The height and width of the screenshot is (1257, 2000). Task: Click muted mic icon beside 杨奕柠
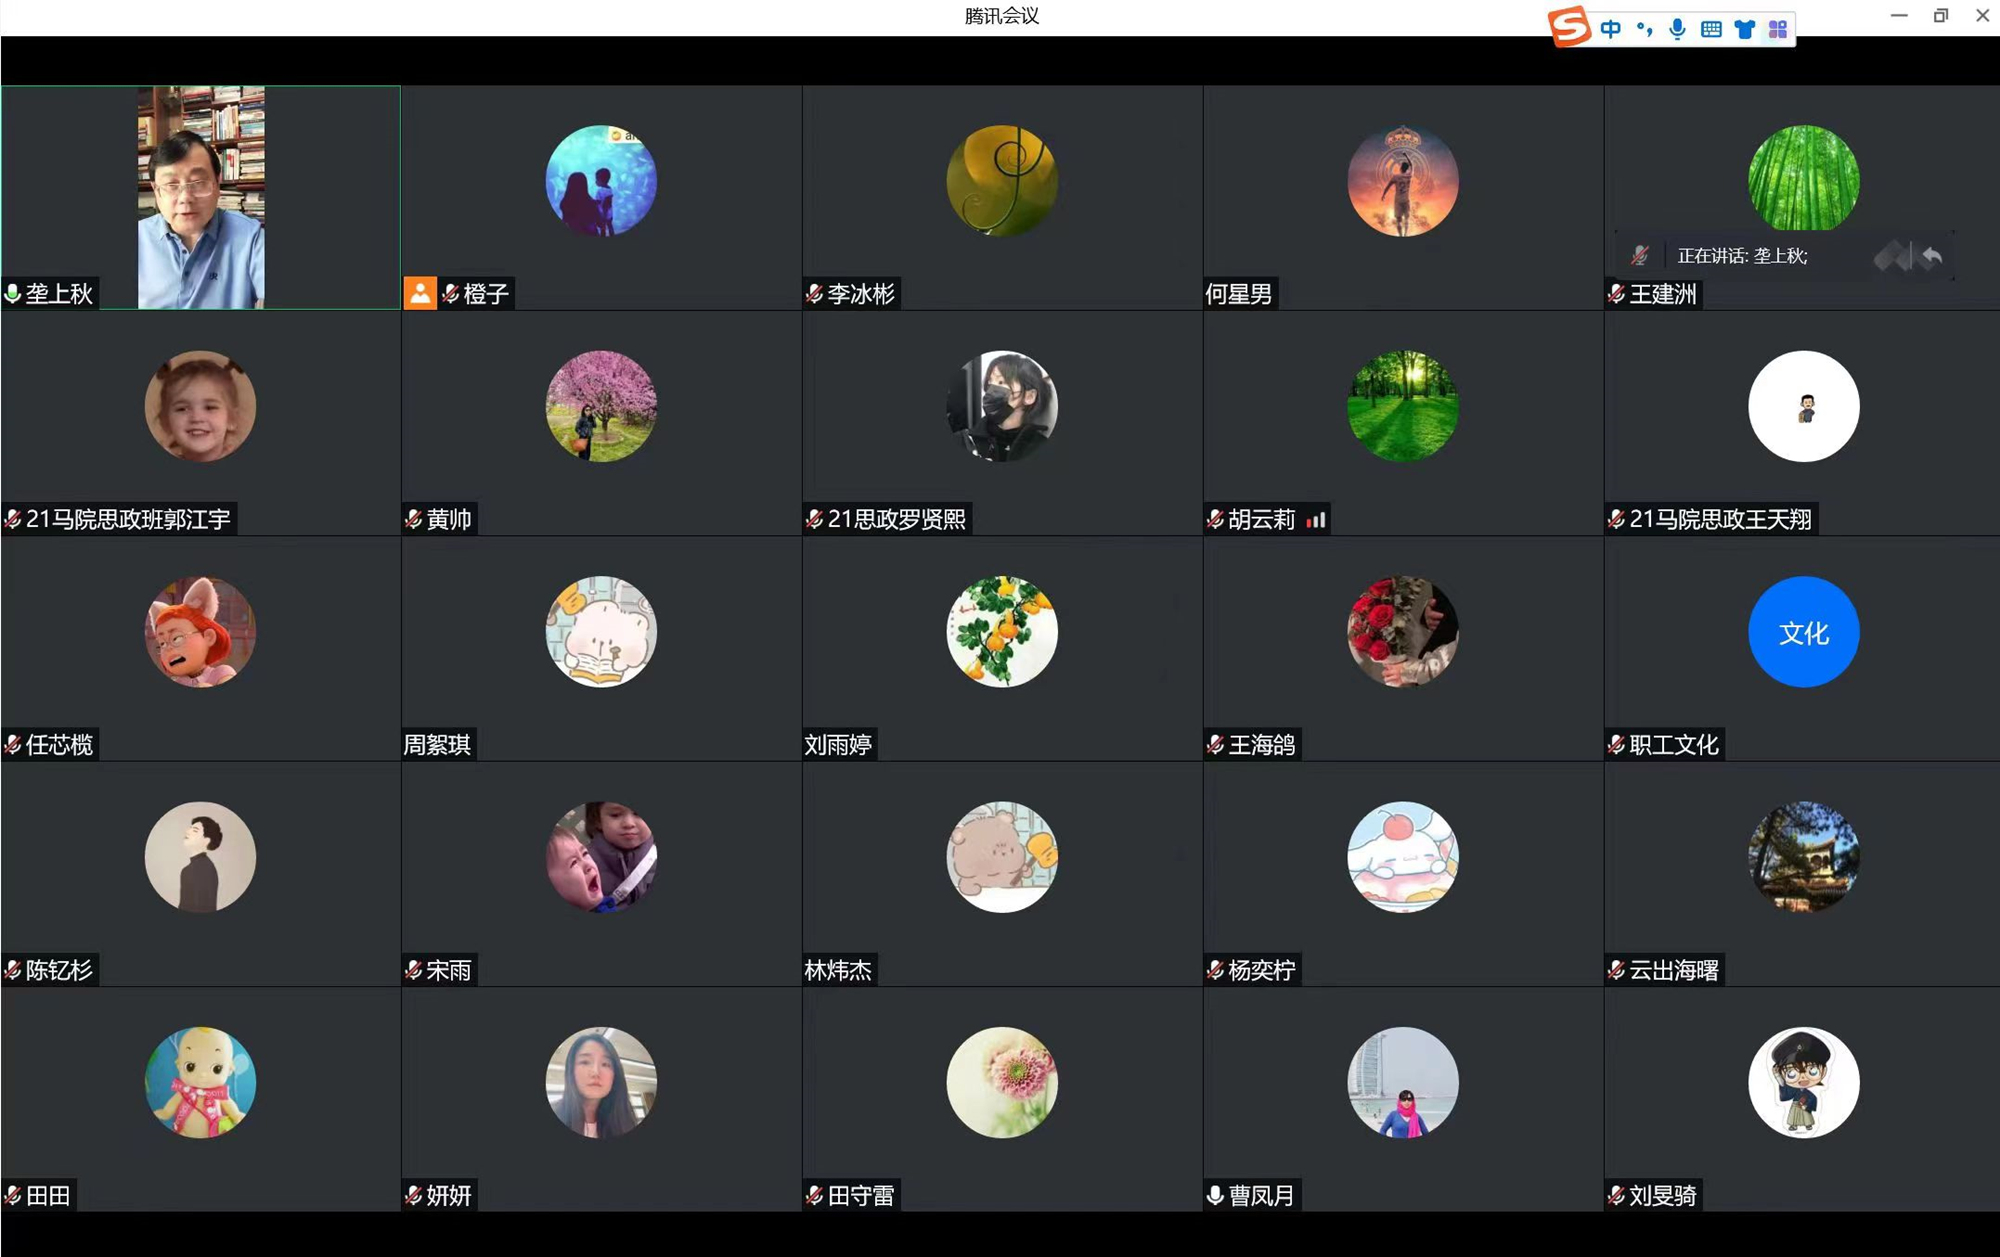point(1215,970)
